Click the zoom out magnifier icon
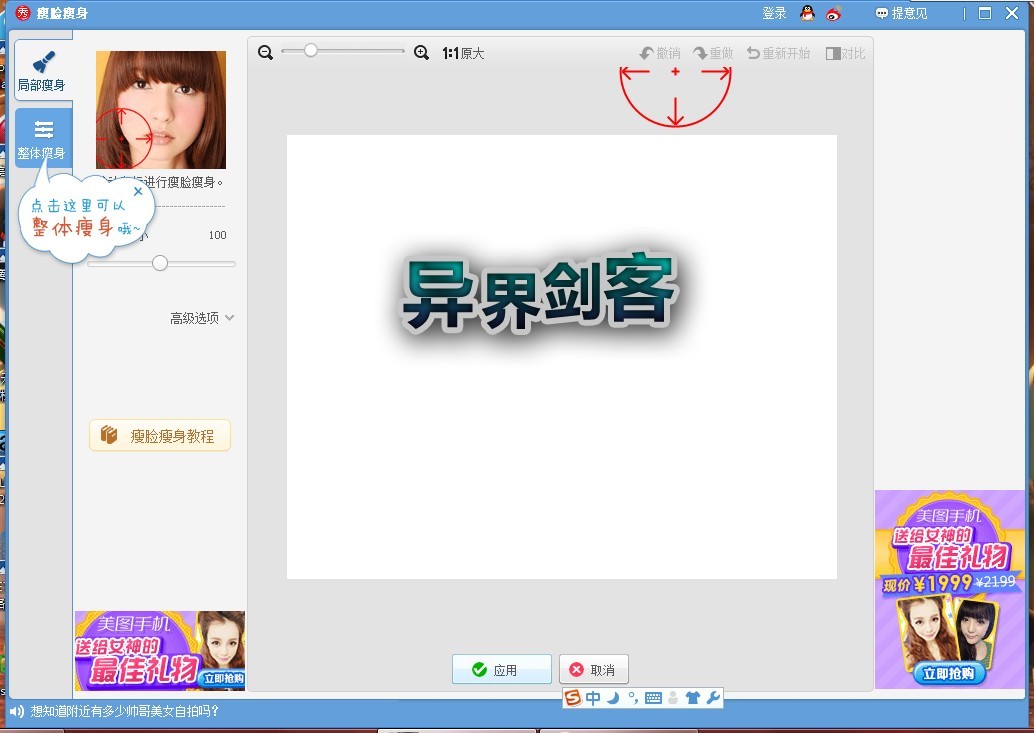The height and width of the screenshot is (733, 1034). 265,53
